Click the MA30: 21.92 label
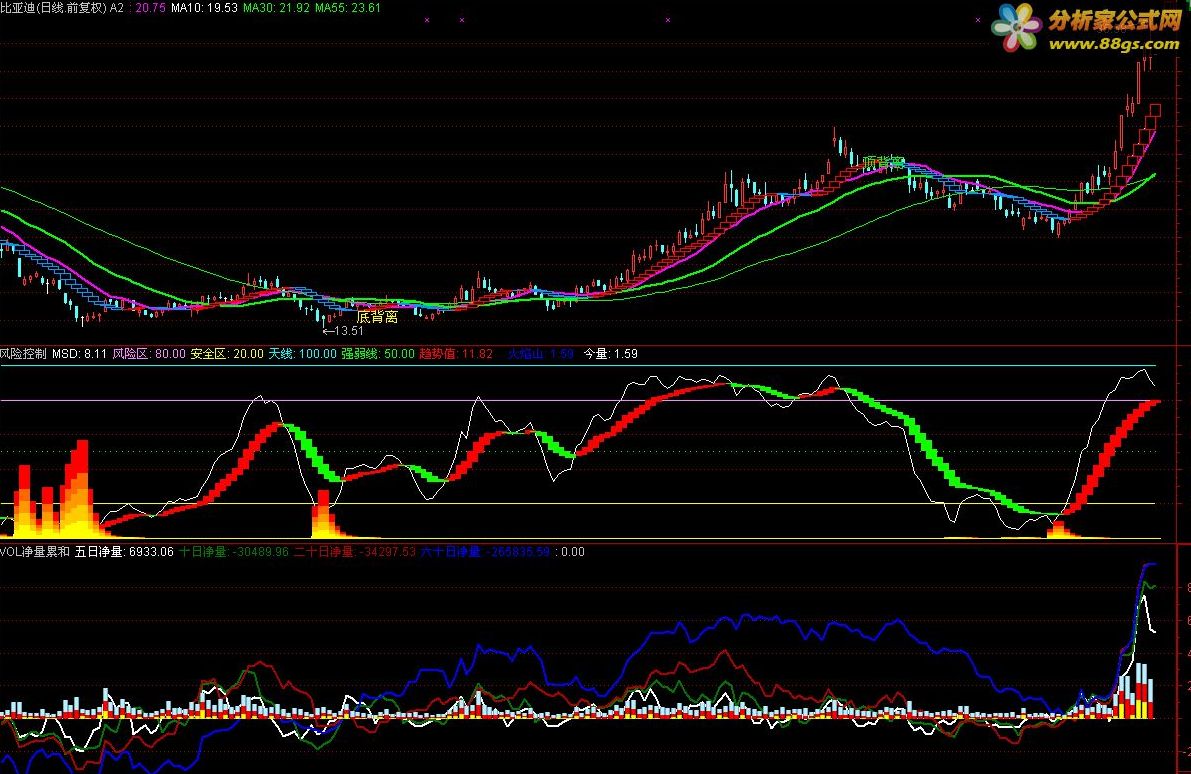The image size is (1191, 774). (x=276, y=8)
